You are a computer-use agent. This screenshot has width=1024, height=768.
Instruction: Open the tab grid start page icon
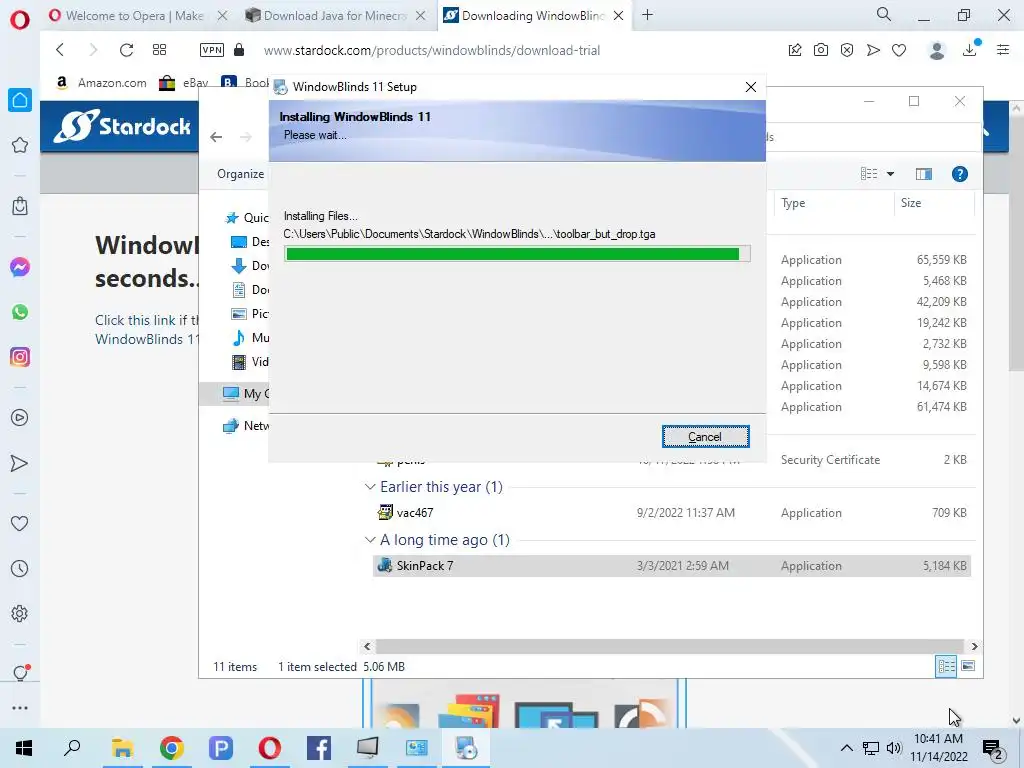point(159,50)
